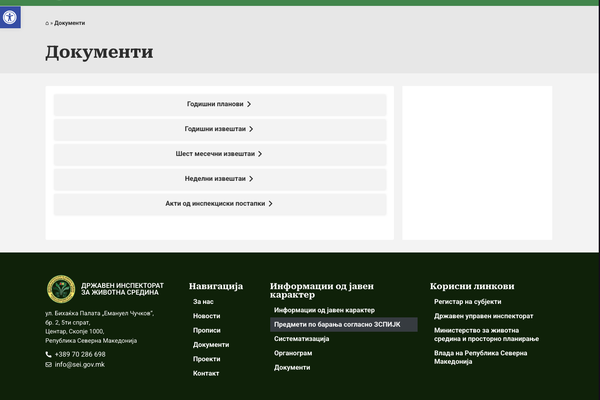The width and height of the screenshot is (600, 400).
Task: Click the Корисни линкови footer heading
Action: point(472,286)
